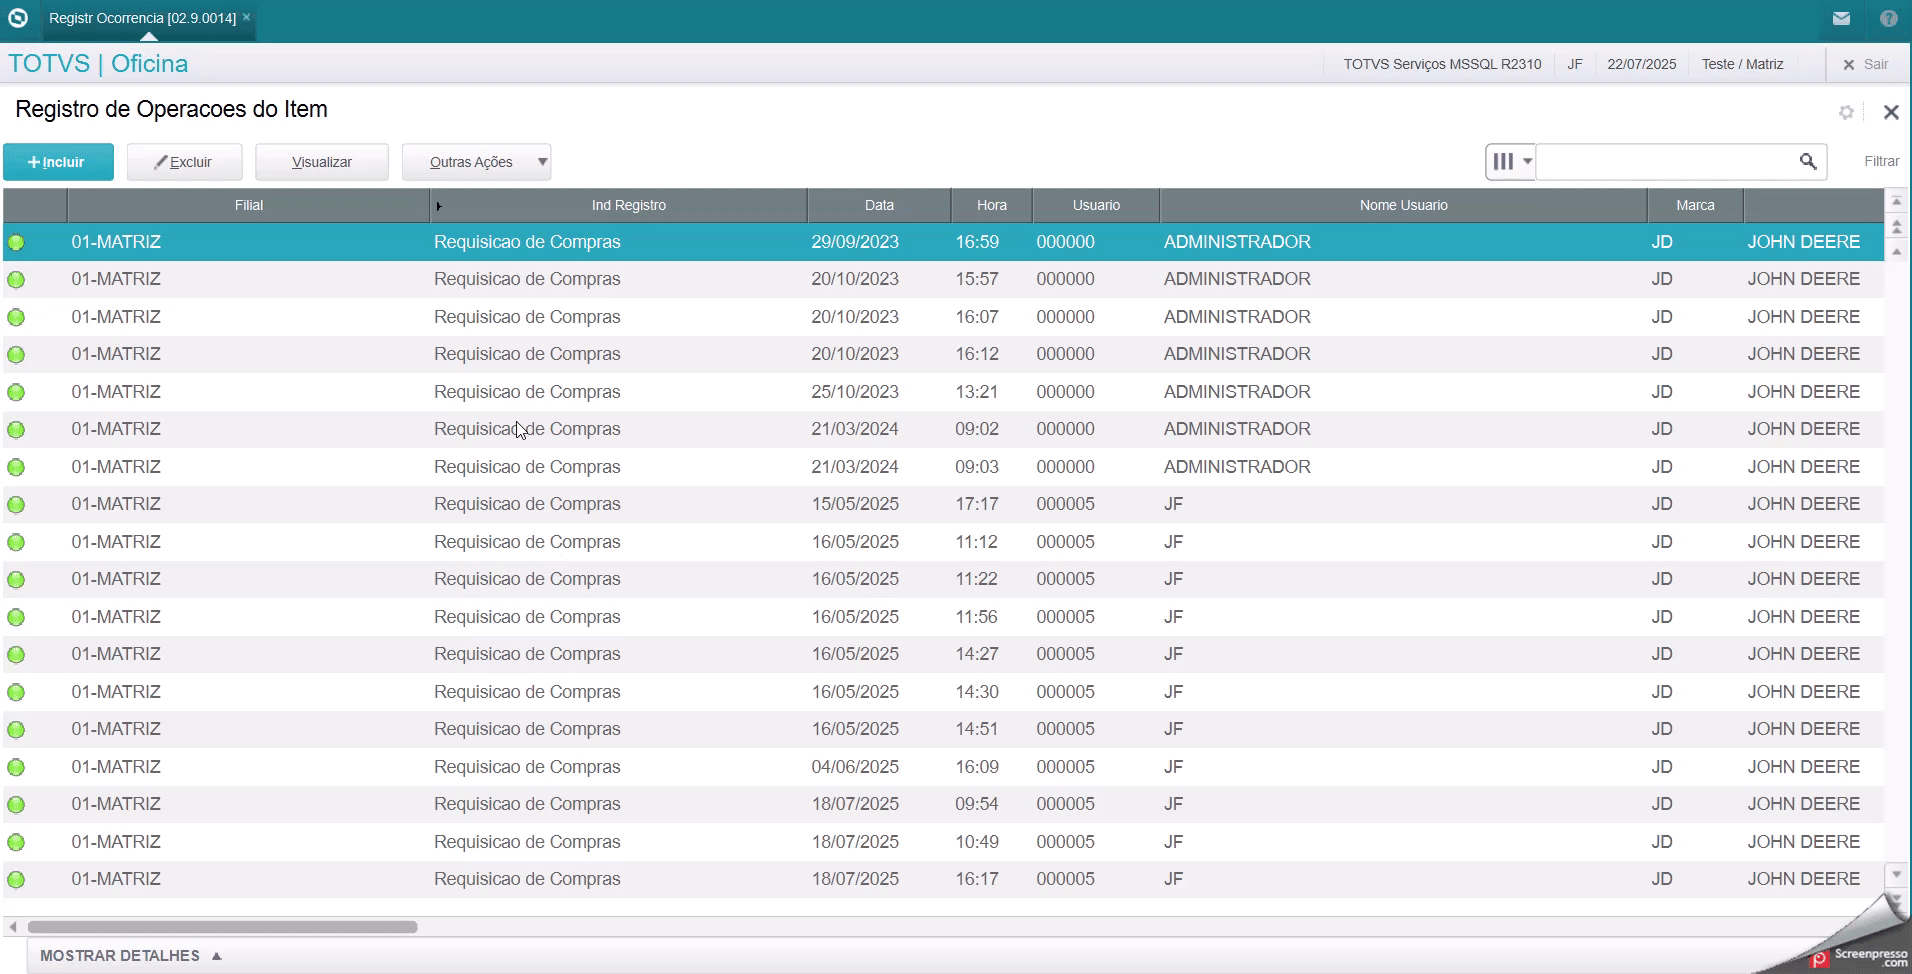Click the TOTVS | Oficina title
The image size is (1912, 974).
coord(98,63)
